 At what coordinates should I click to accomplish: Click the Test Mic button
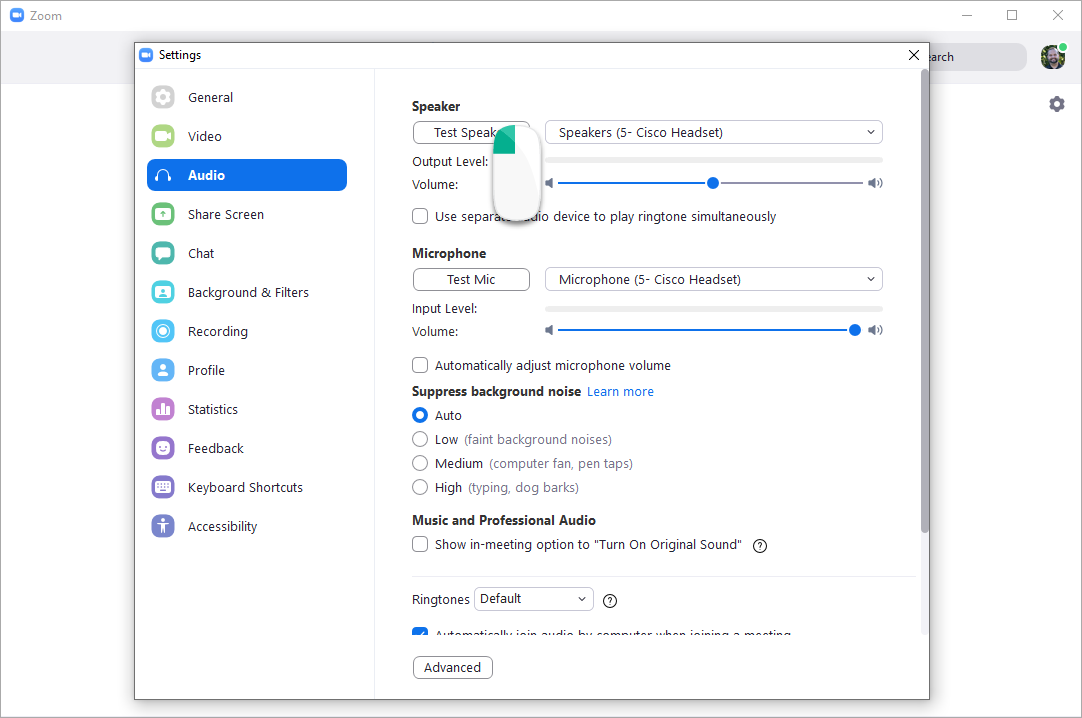click(x=471, y=279)
